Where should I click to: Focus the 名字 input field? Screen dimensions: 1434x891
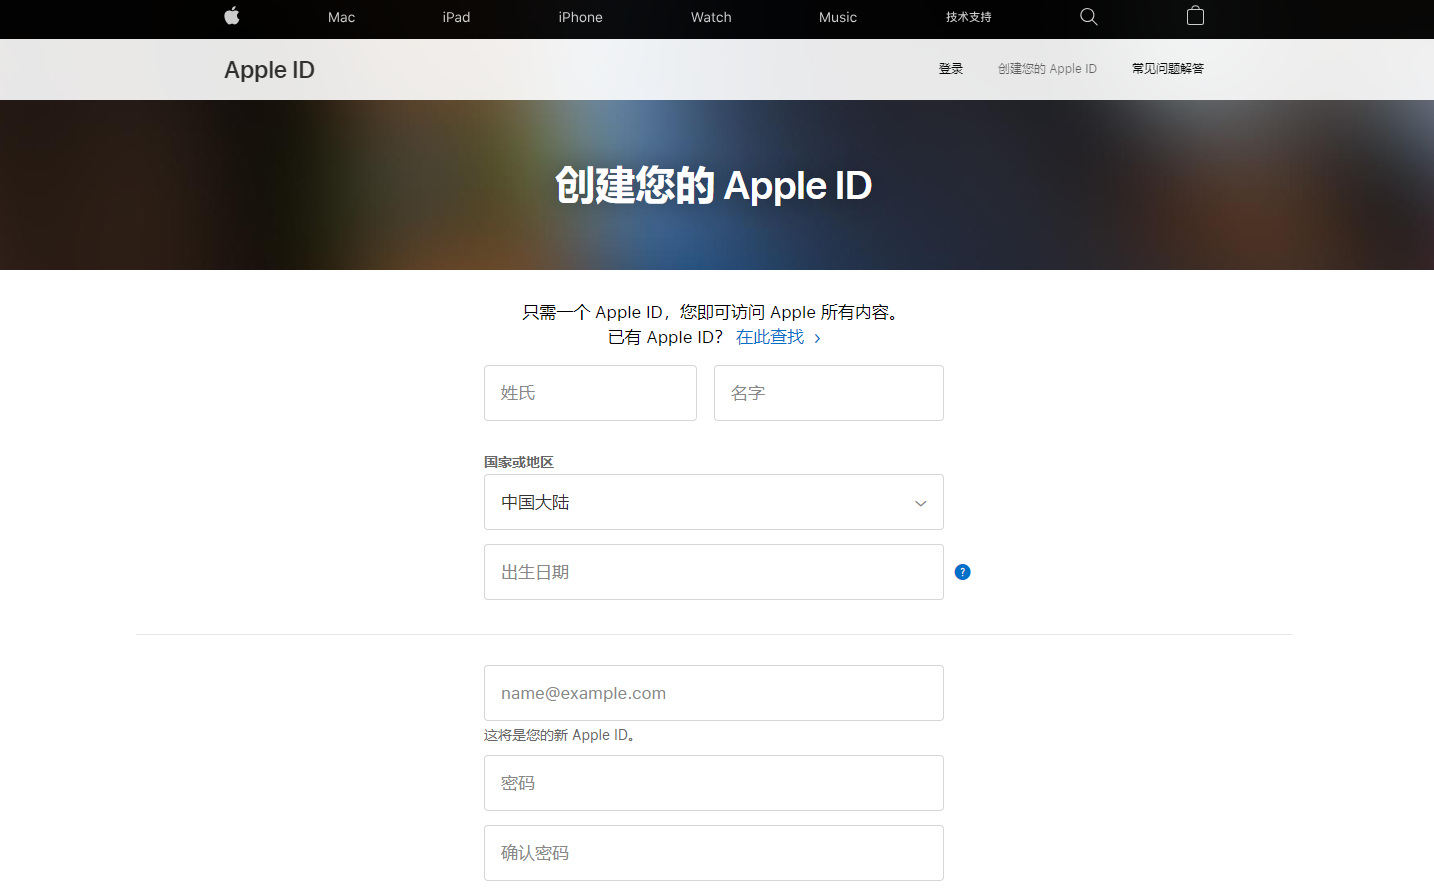tap(829, 393)
